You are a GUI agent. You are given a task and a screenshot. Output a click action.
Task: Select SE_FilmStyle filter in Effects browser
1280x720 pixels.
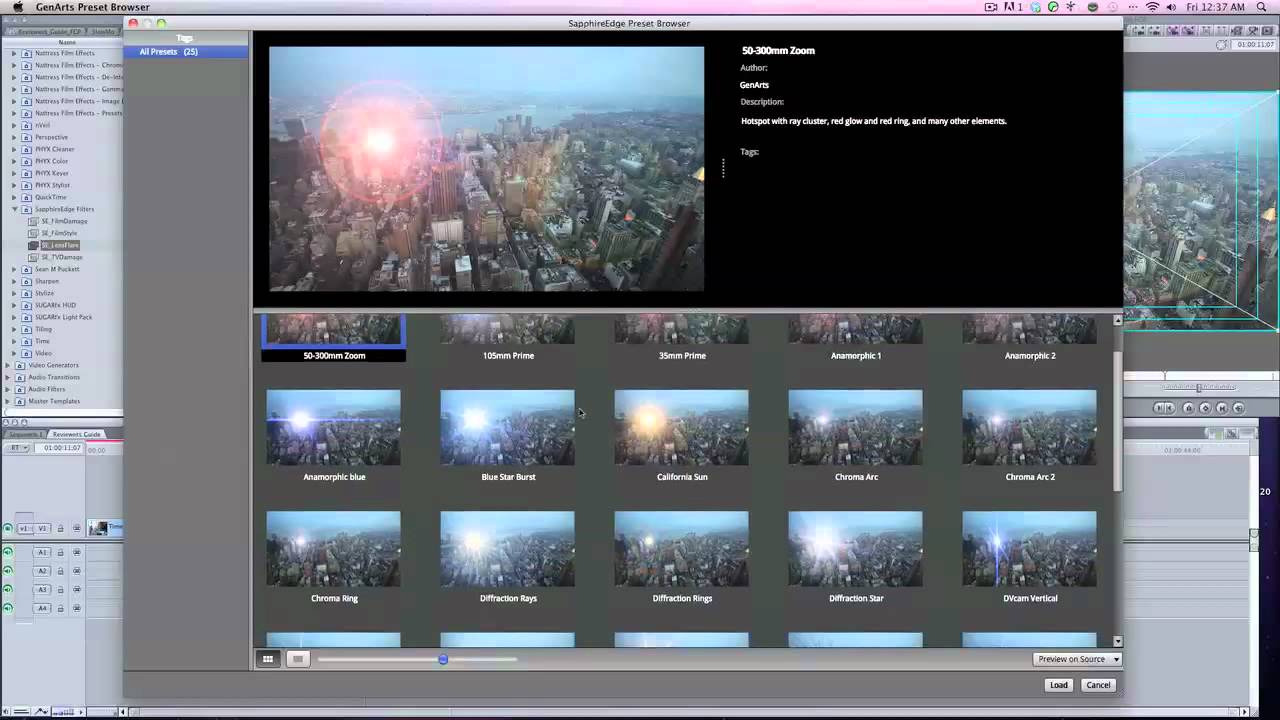click(x=59, y=233)
